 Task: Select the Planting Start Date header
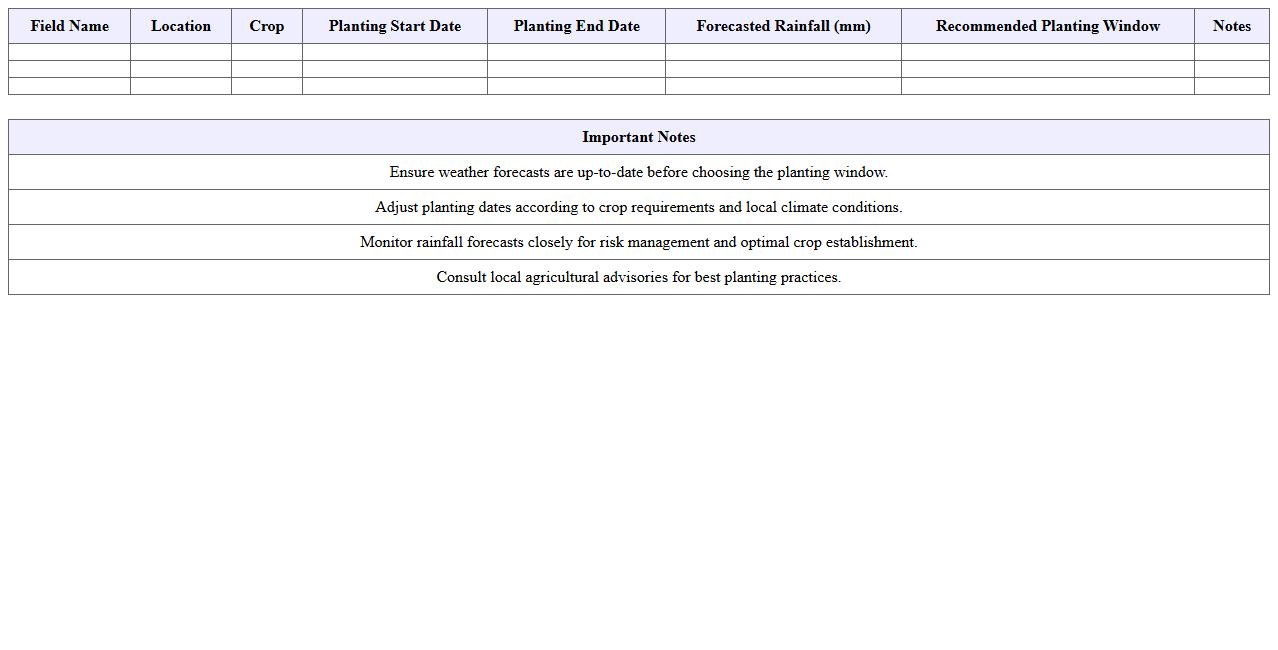(395, 26)
